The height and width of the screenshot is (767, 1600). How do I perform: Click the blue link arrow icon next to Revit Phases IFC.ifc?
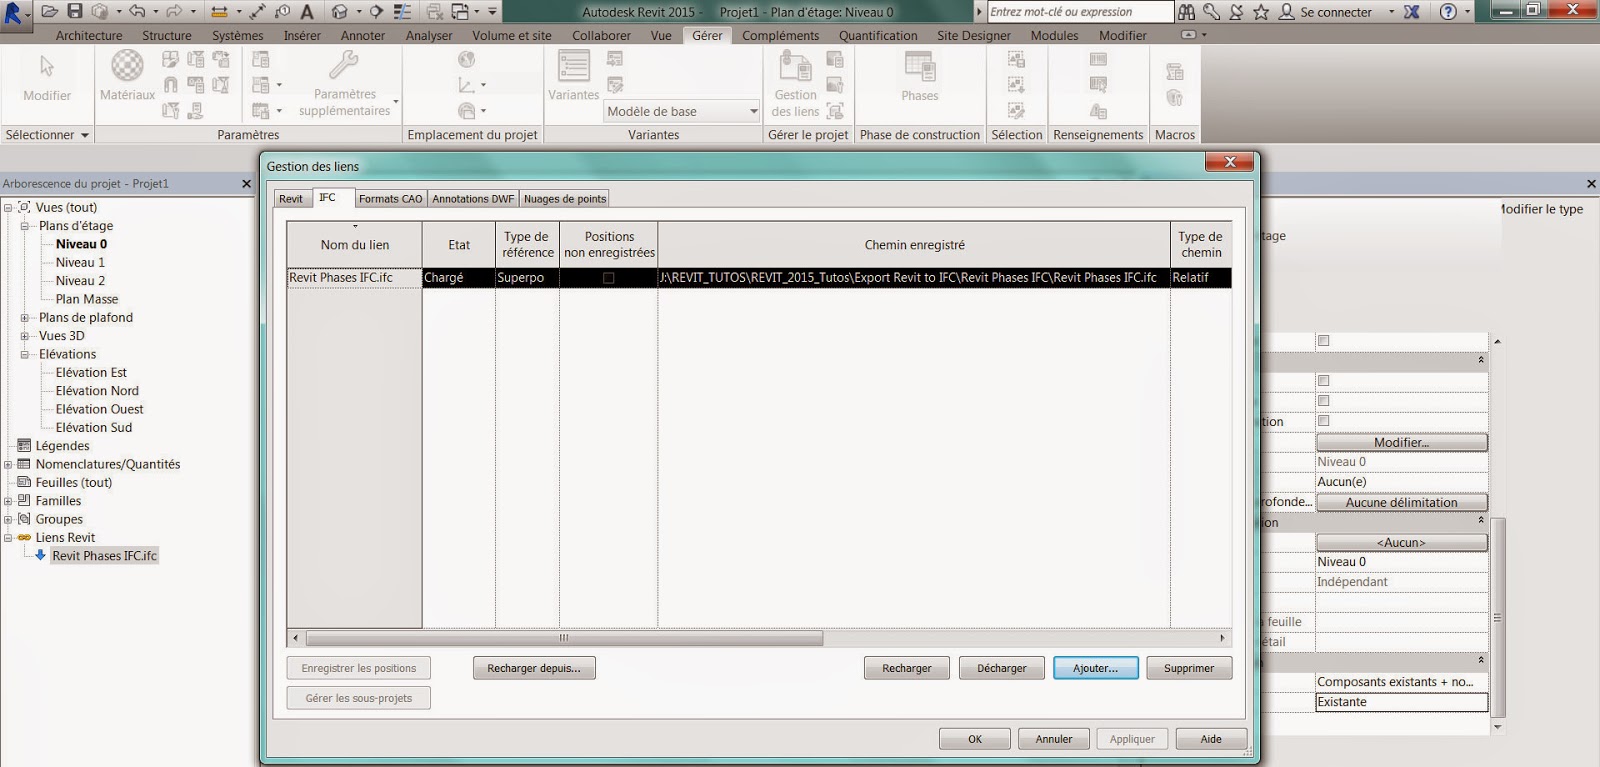pos(40,555)
